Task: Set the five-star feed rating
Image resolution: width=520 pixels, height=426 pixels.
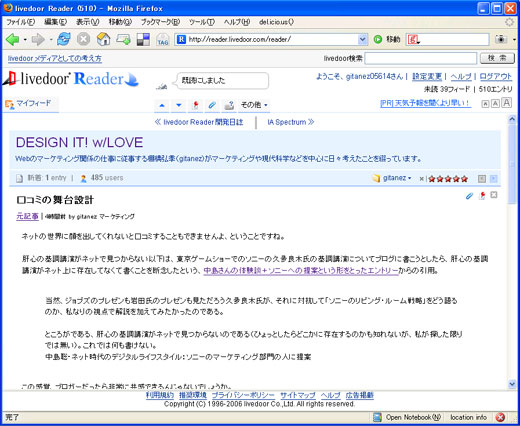Action: click(x=464, y=179)
